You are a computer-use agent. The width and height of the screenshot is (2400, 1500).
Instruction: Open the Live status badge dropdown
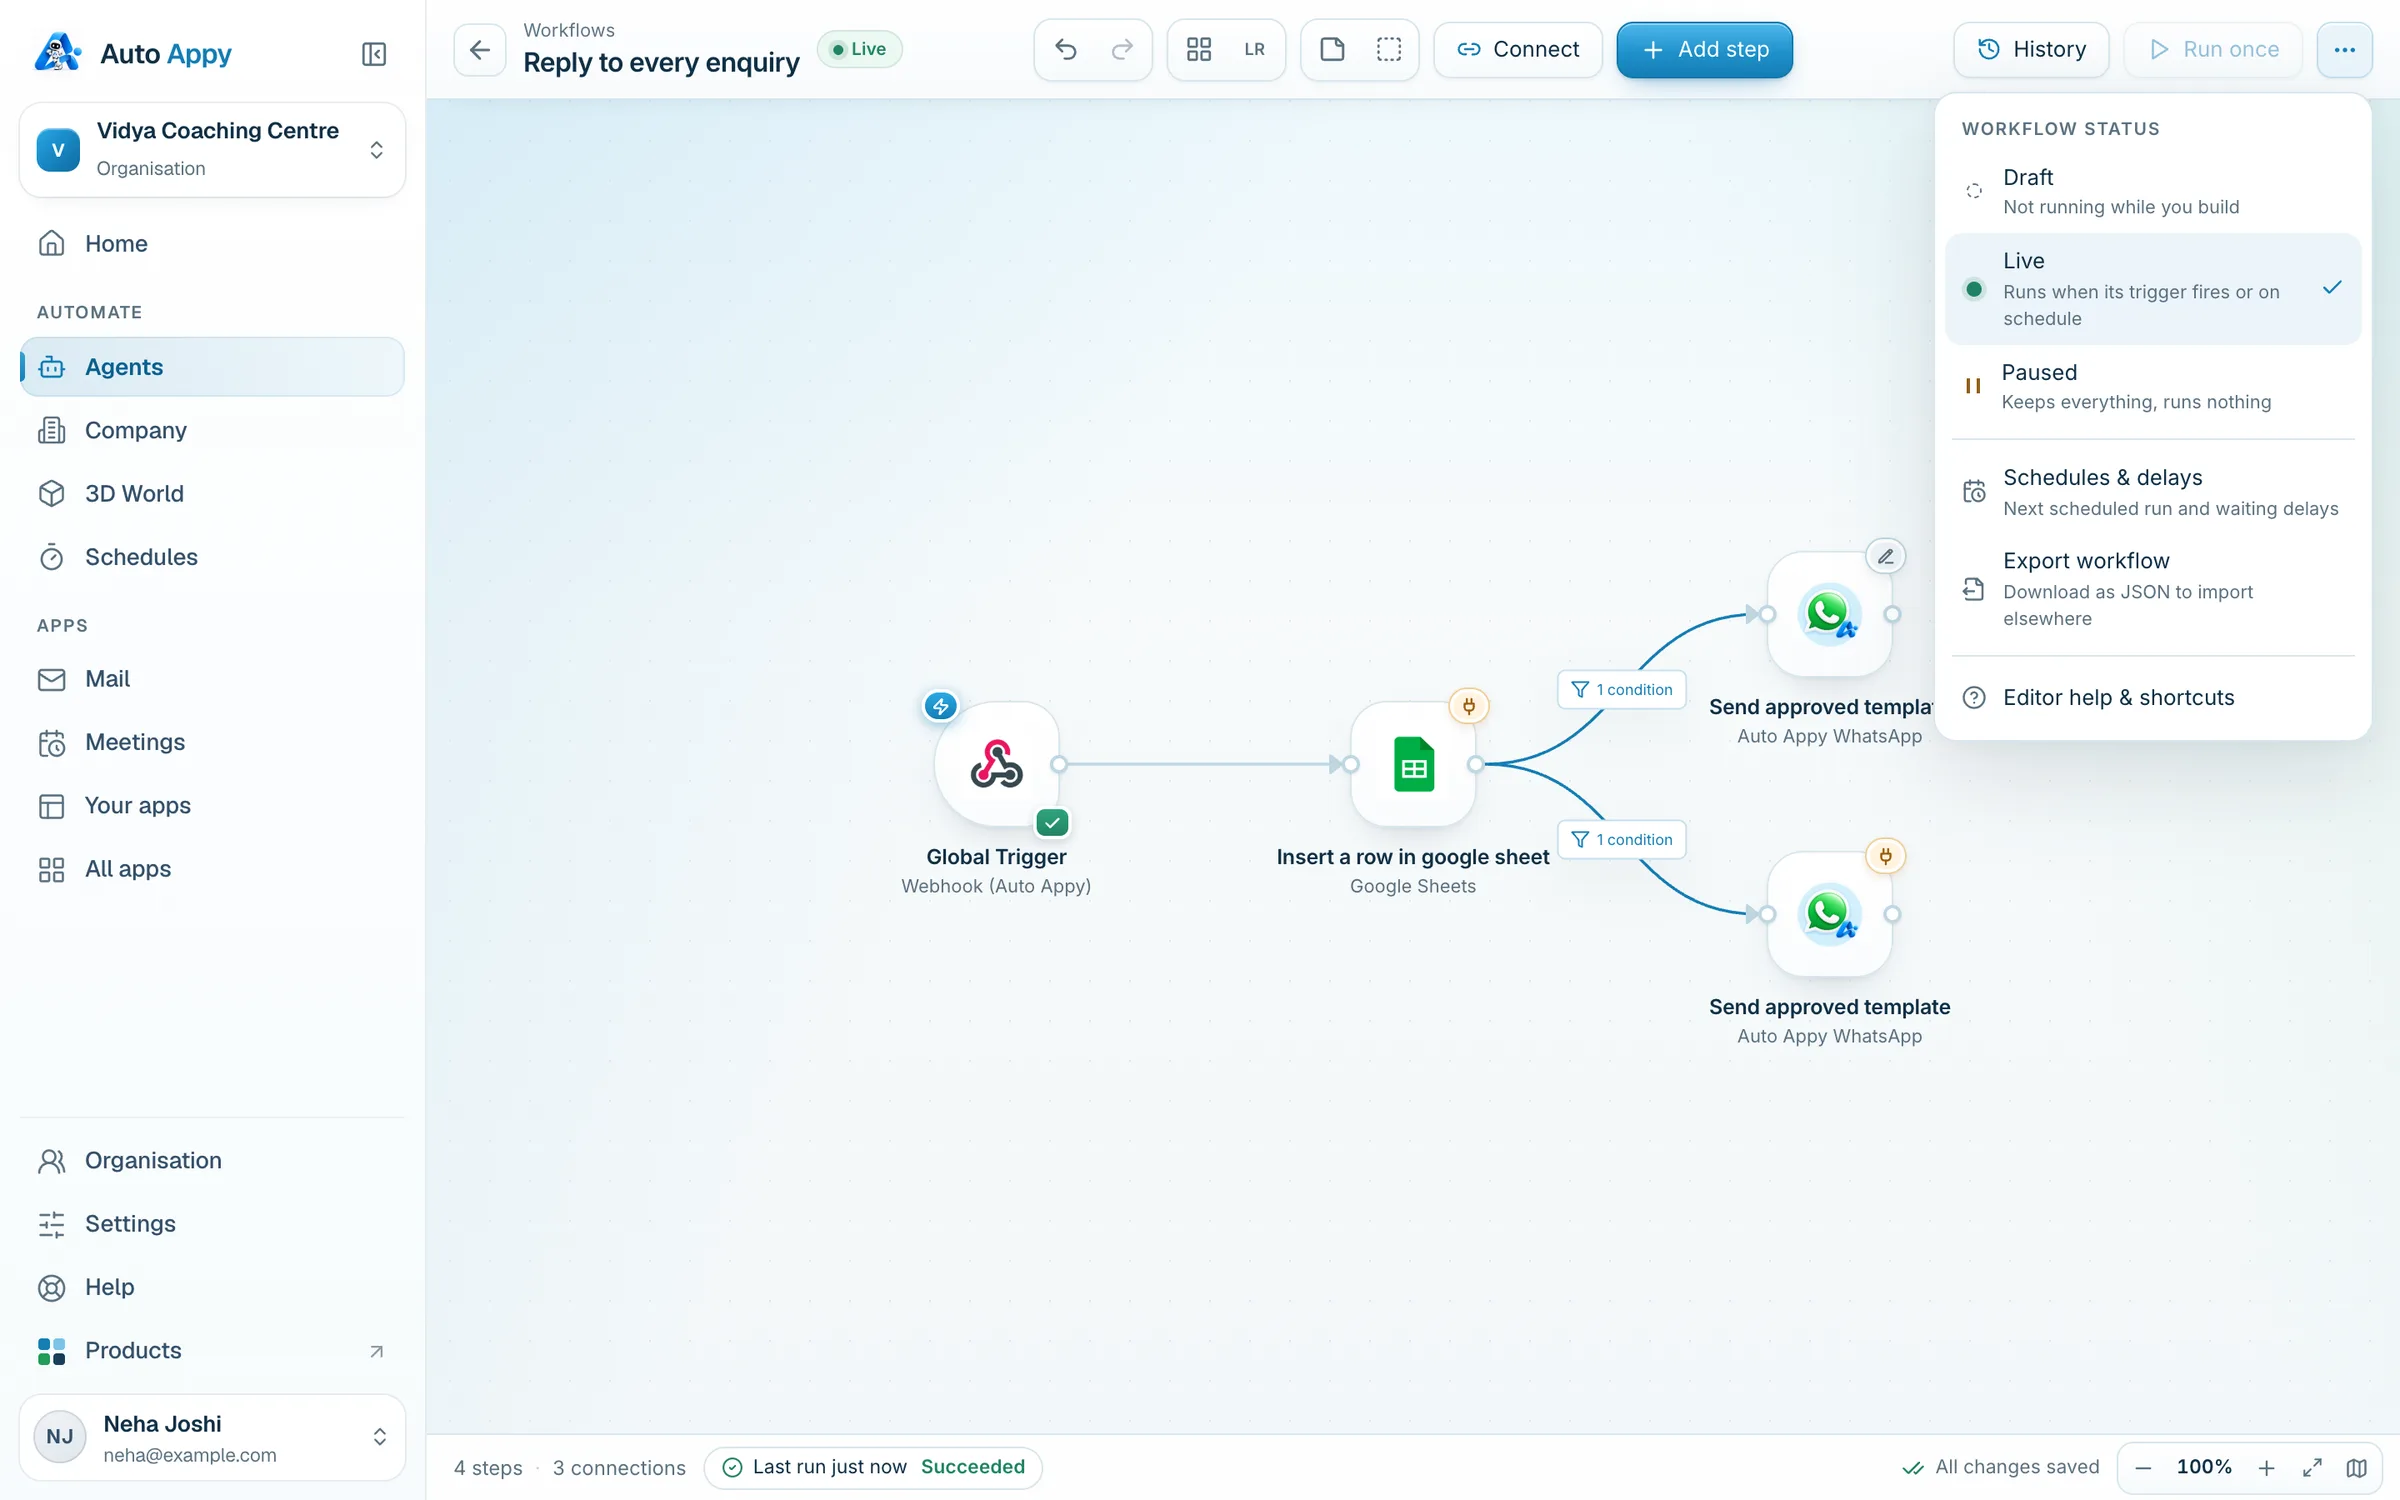(x=859, y=49)
